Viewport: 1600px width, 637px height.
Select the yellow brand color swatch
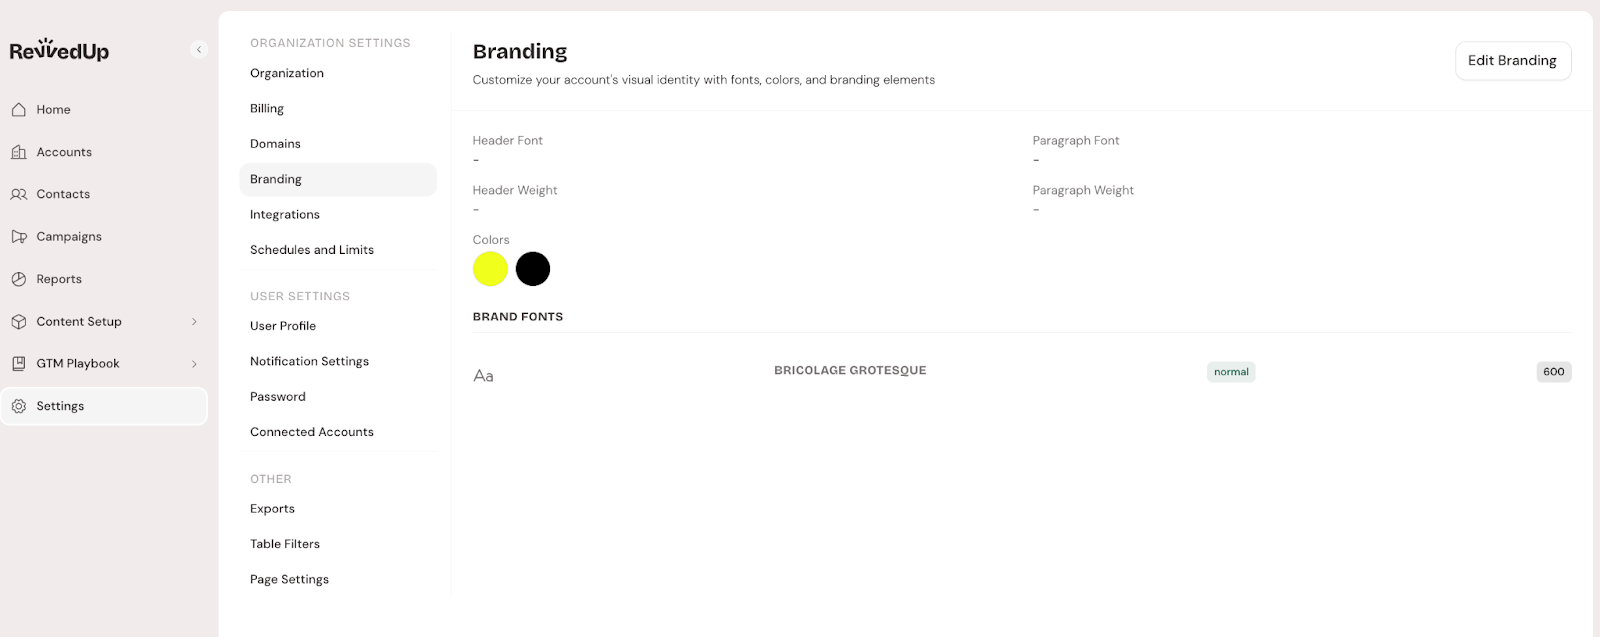tap(490, 269)
